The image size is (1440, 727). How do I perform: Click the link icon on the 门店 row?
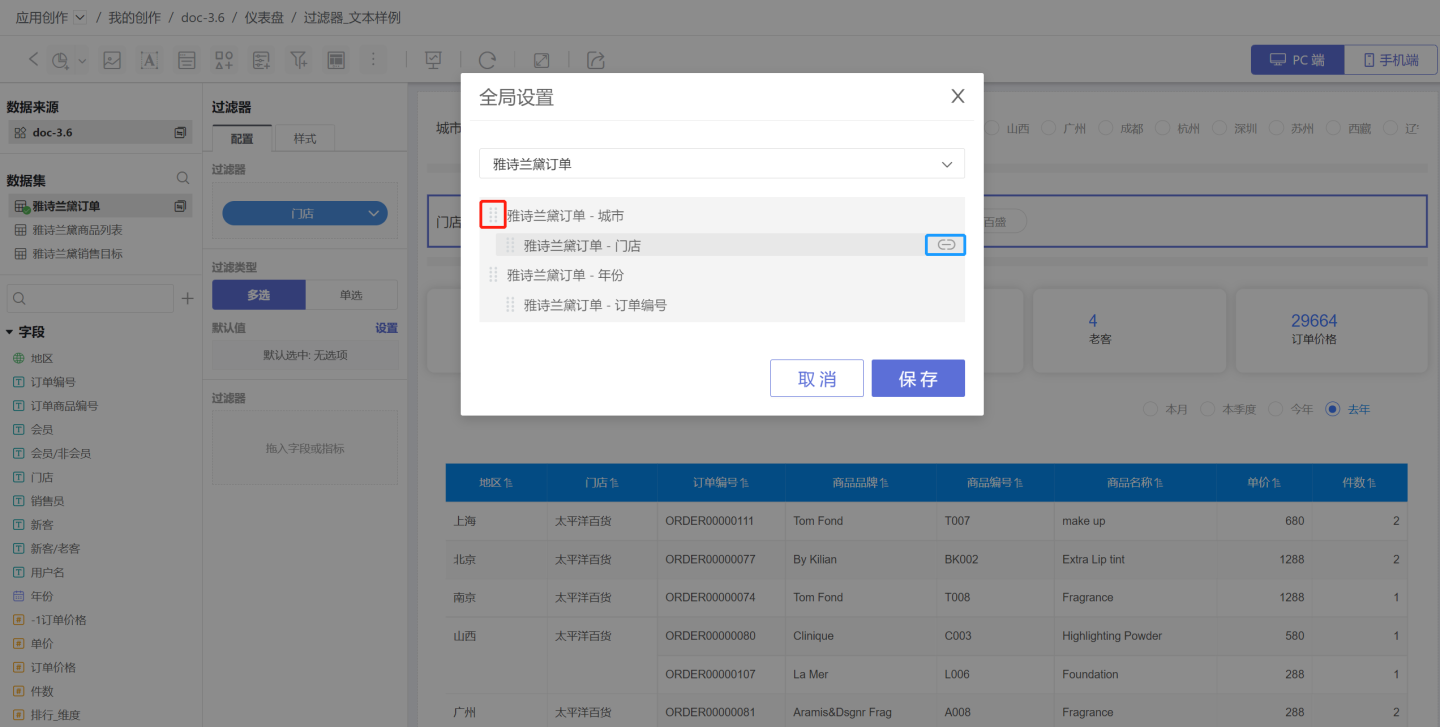point(946,245)
